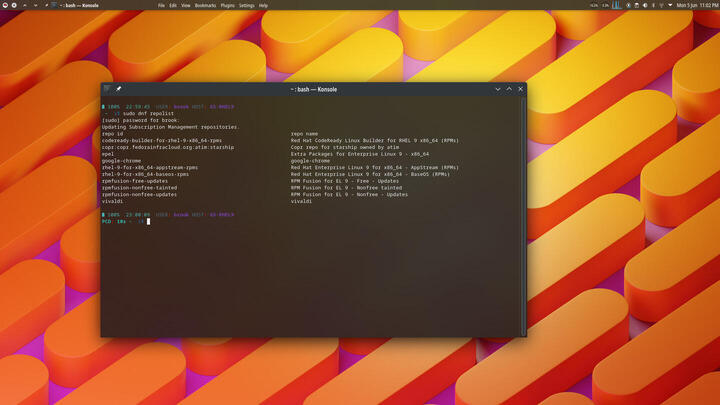Click 'Extra Packages for Enterprise Linux 9' name

[360, 154]
